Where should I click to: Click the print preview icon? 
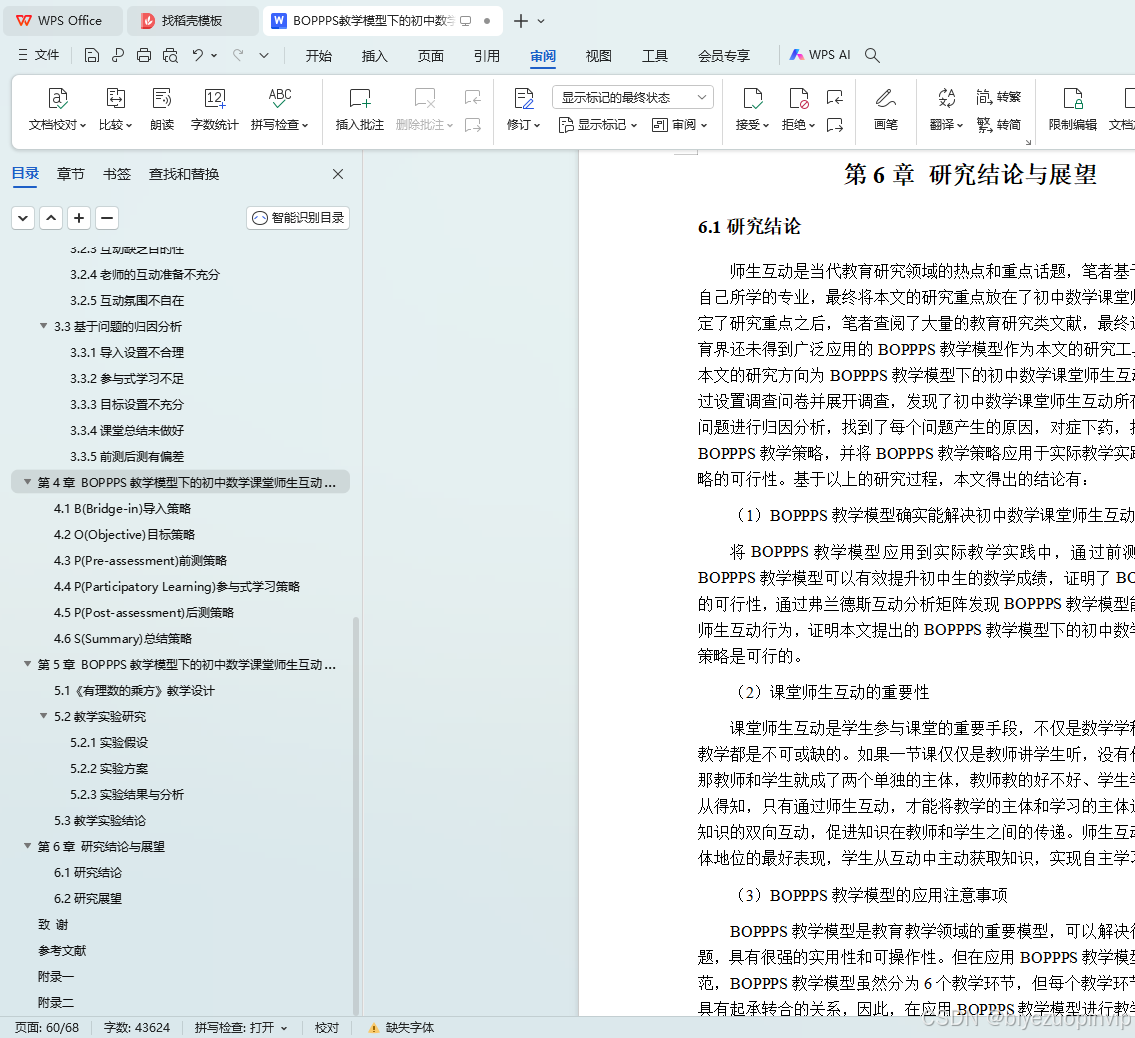(x=170, y=55)
